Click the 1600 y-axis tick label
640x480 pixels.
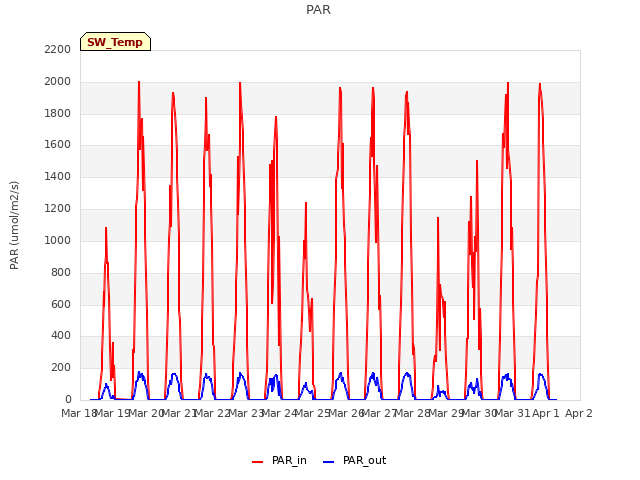pyautogui.click(x=58, y=144)
